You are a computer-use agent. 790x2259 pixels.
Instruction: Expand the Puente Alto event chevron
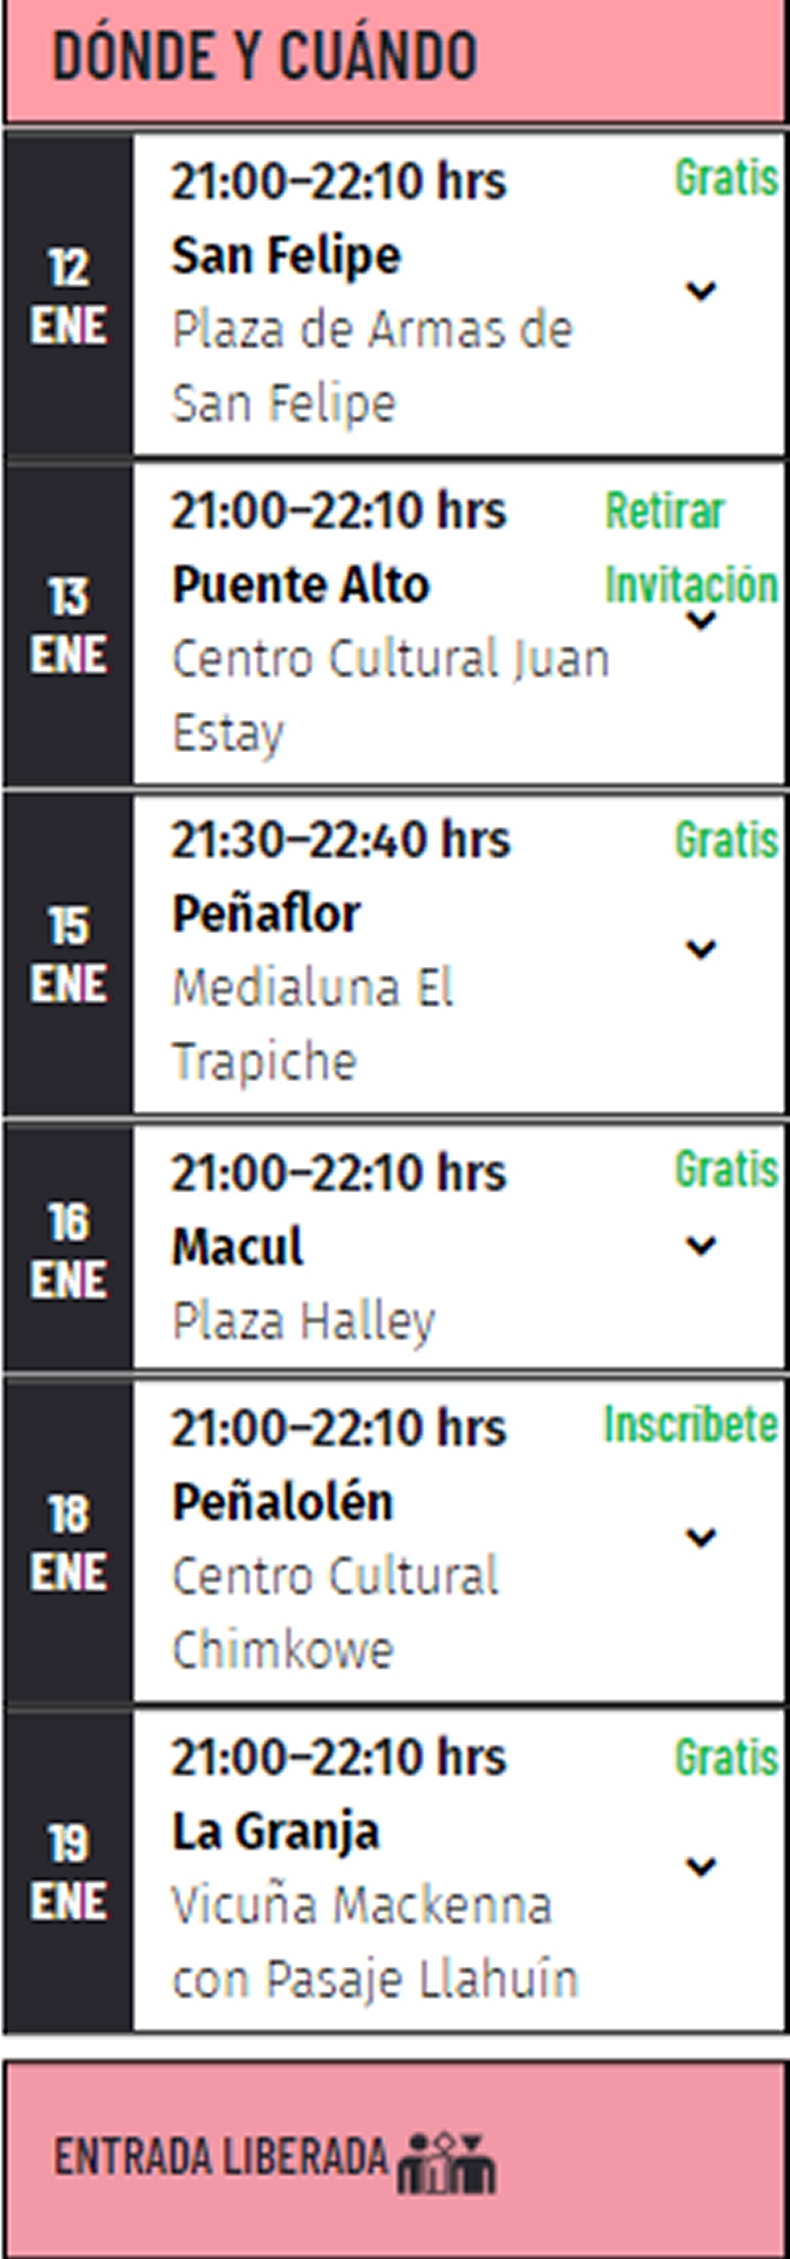point(701,621)
